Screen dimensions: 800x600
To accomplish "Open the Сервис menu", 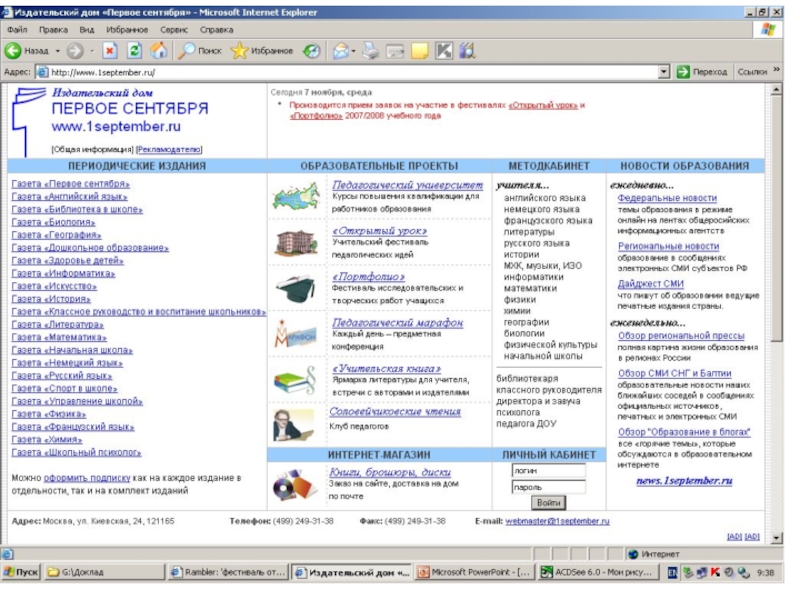I will [x=174, y=30].
